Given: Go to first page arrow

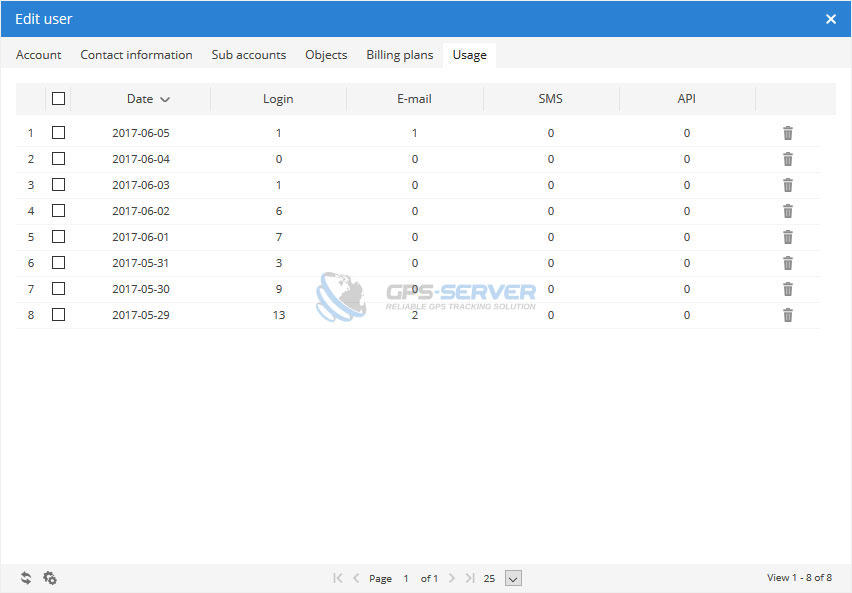Looking at the screenshot, I should tap(338, 578).
